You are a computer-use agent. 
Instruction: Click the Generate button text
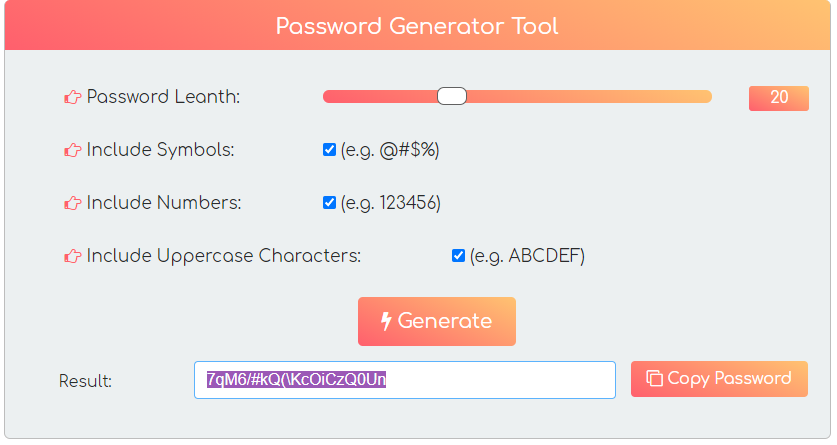[x=445, y=321]
